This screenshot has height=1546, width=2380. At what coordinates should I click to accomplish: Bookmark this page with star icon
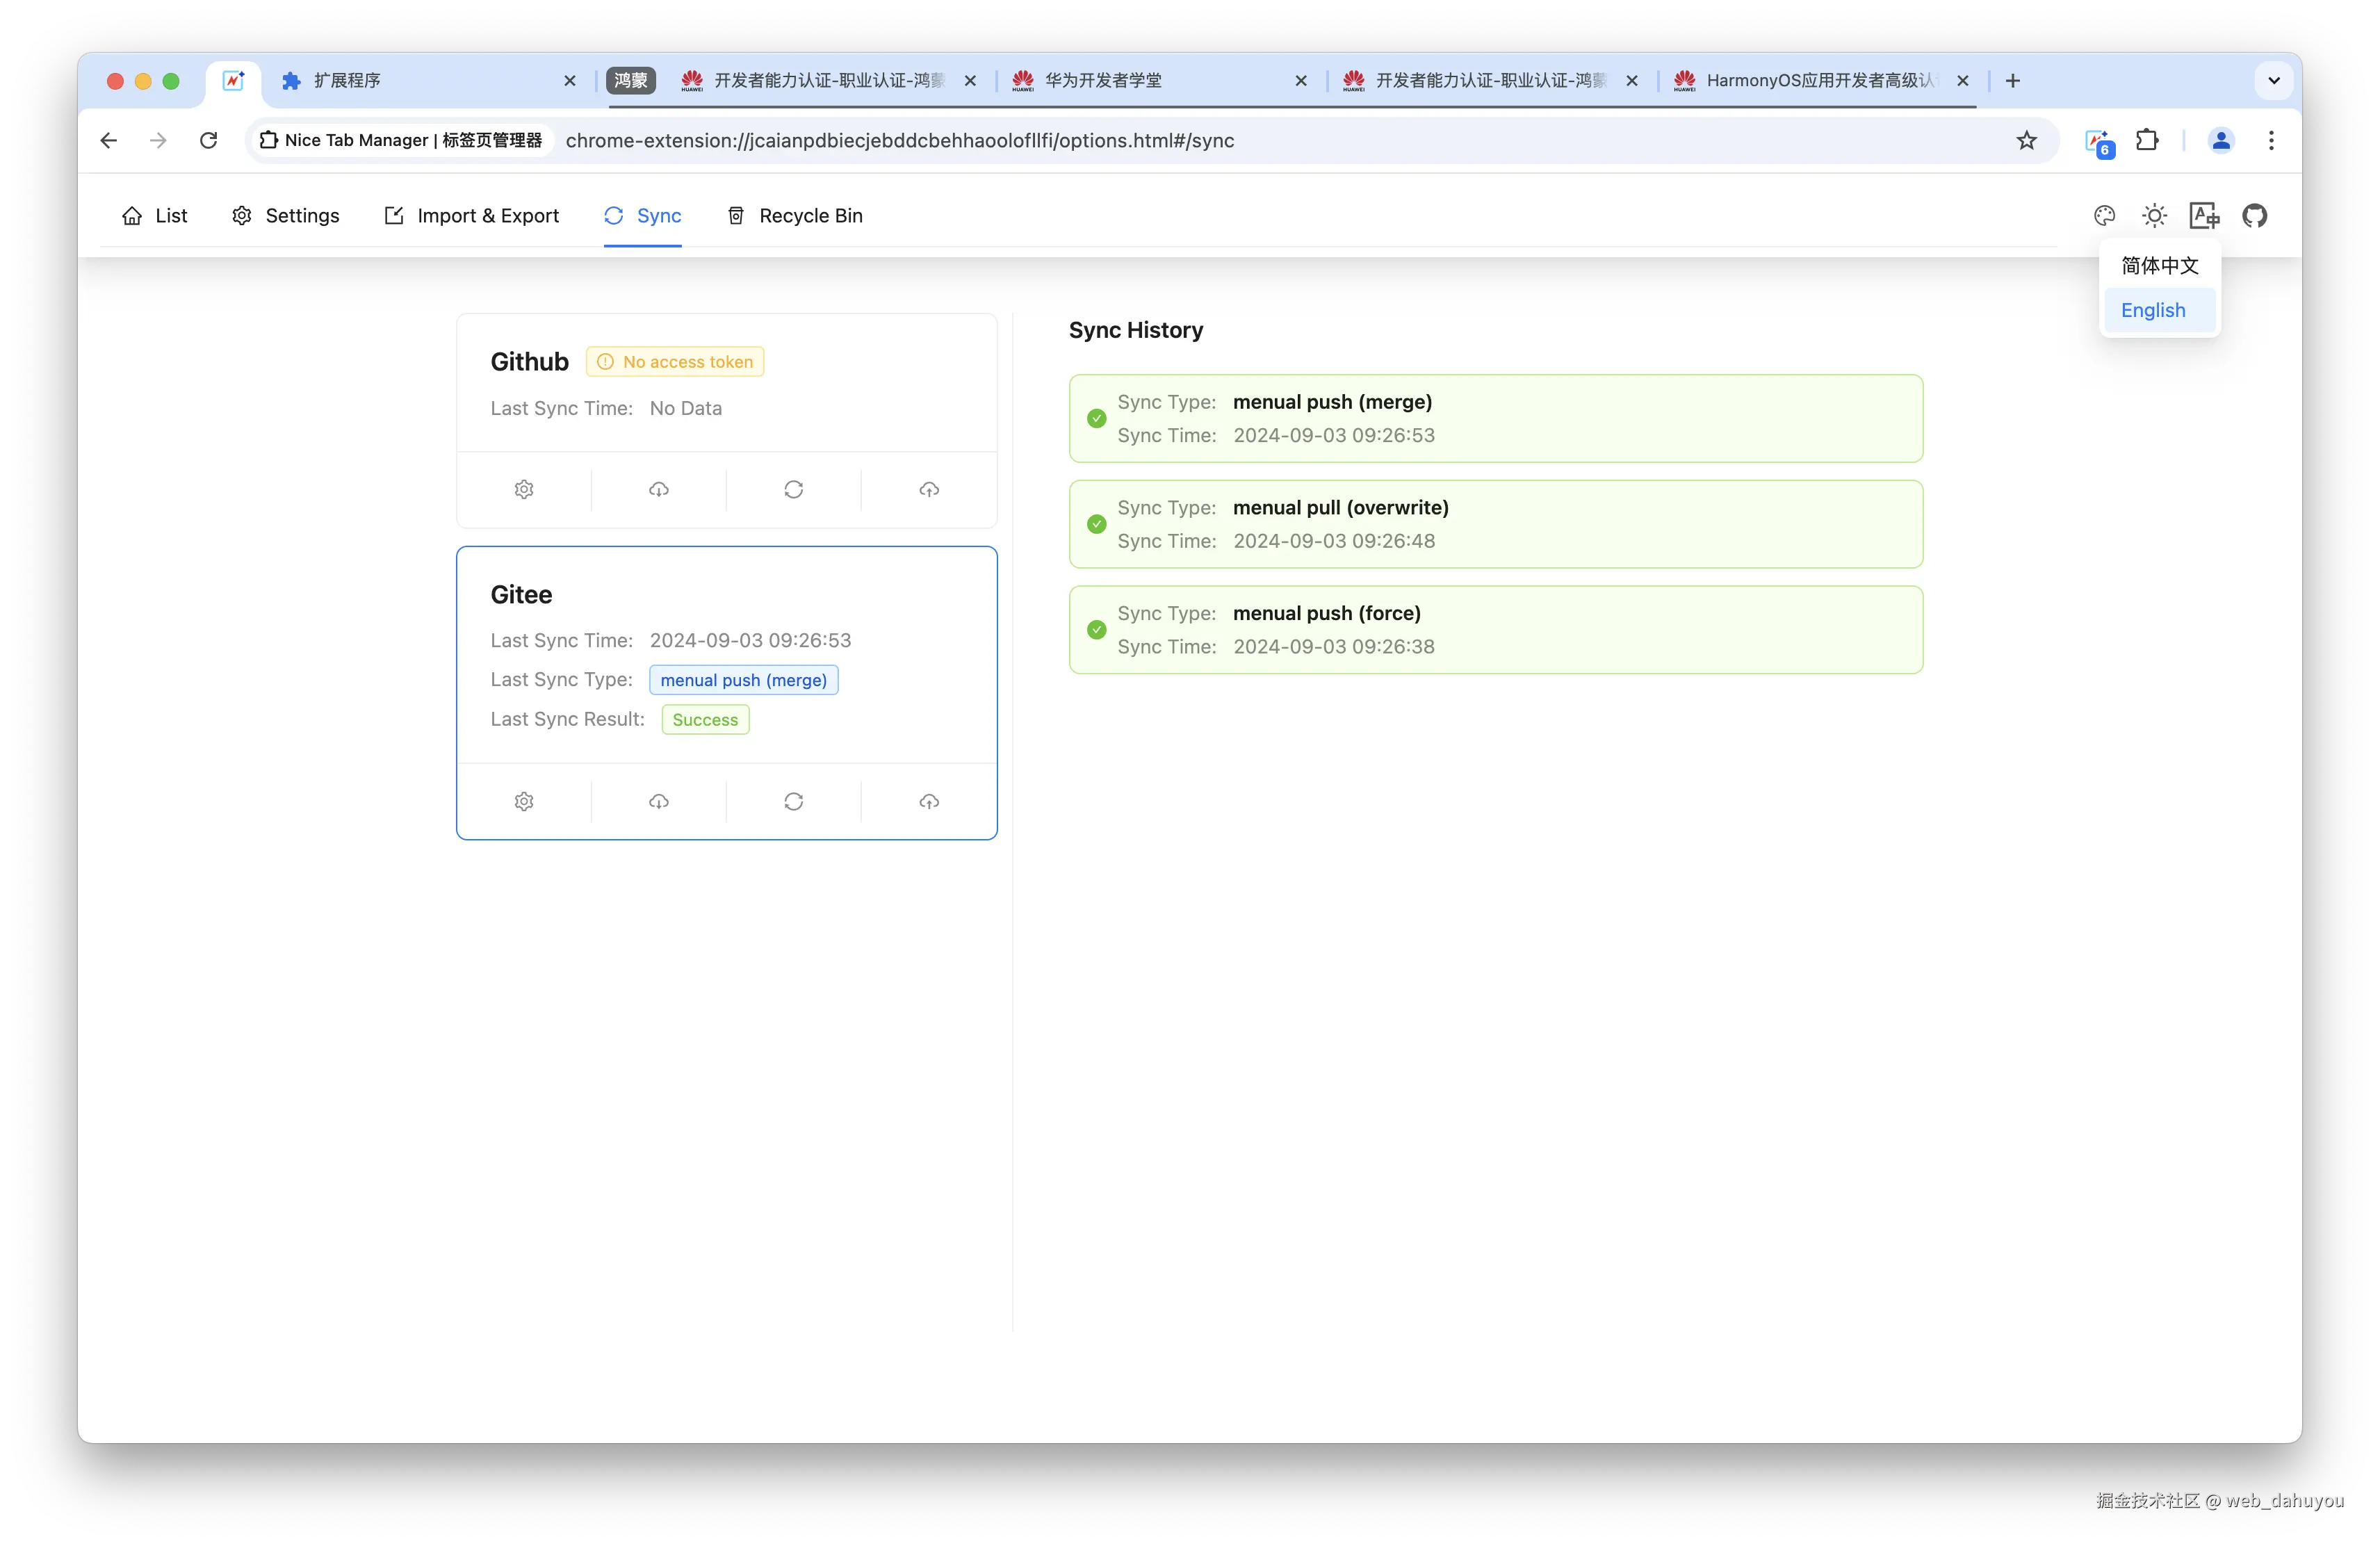pos(2026,140)
